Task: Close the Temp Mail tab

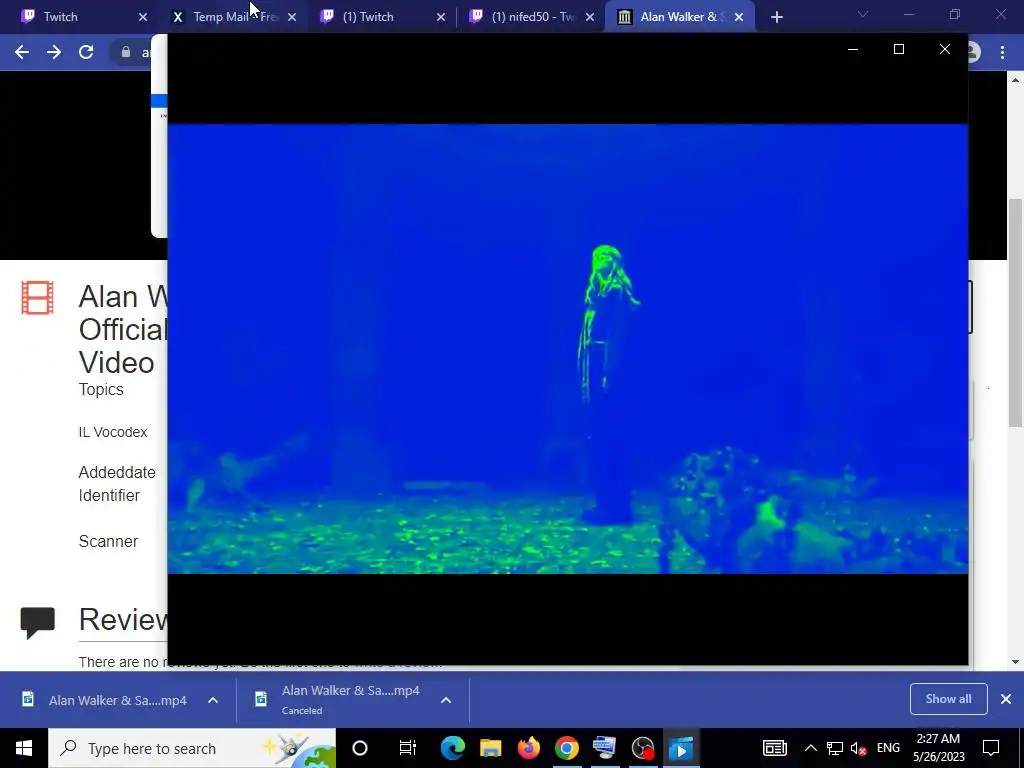Action: click(292, 17)
